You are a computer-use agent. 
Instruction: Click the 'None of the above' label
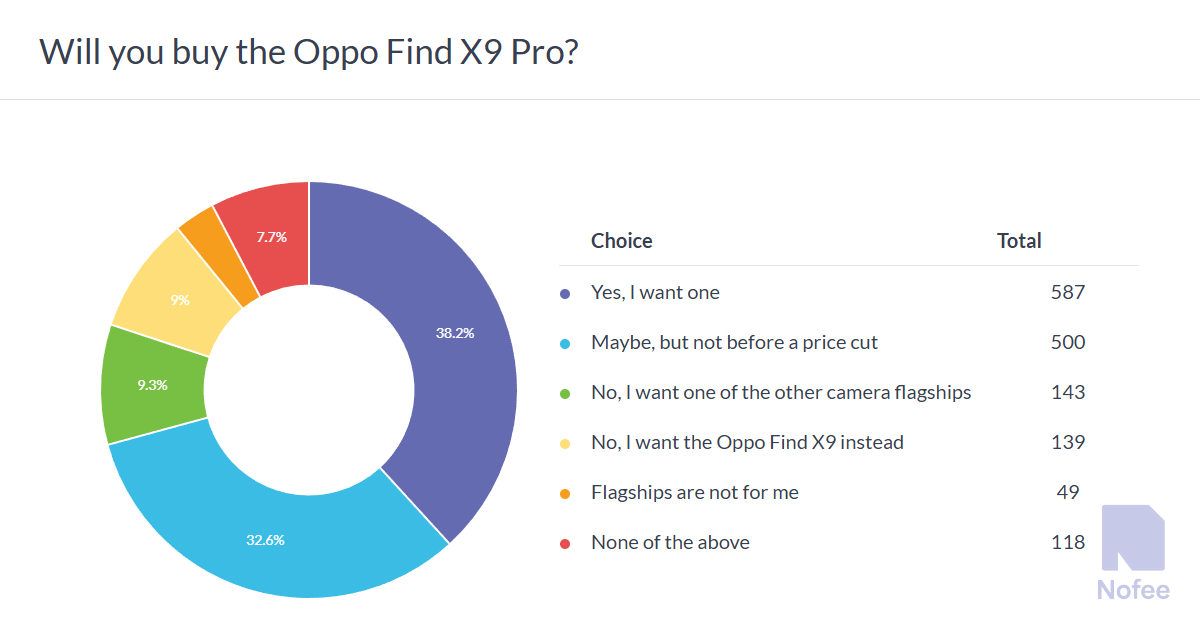pyautogui.click(x=670, y=543)
